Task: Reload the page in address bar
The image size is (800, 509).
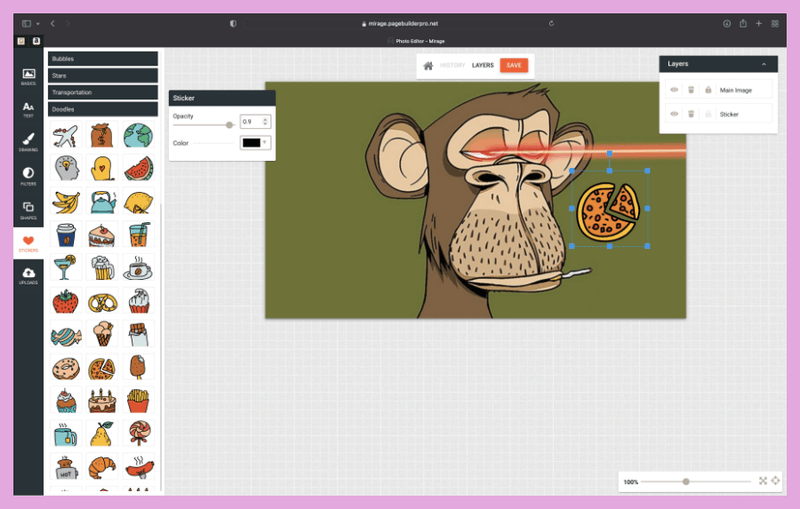Action: pos(551,23)
